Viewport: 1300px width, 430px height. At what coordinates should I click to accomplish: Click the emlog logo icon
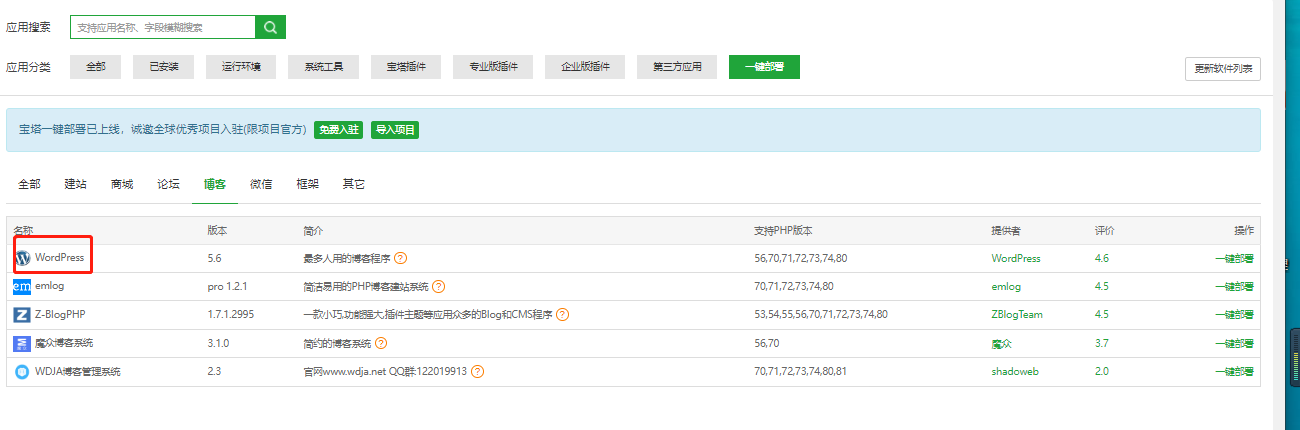pos(23,286)
